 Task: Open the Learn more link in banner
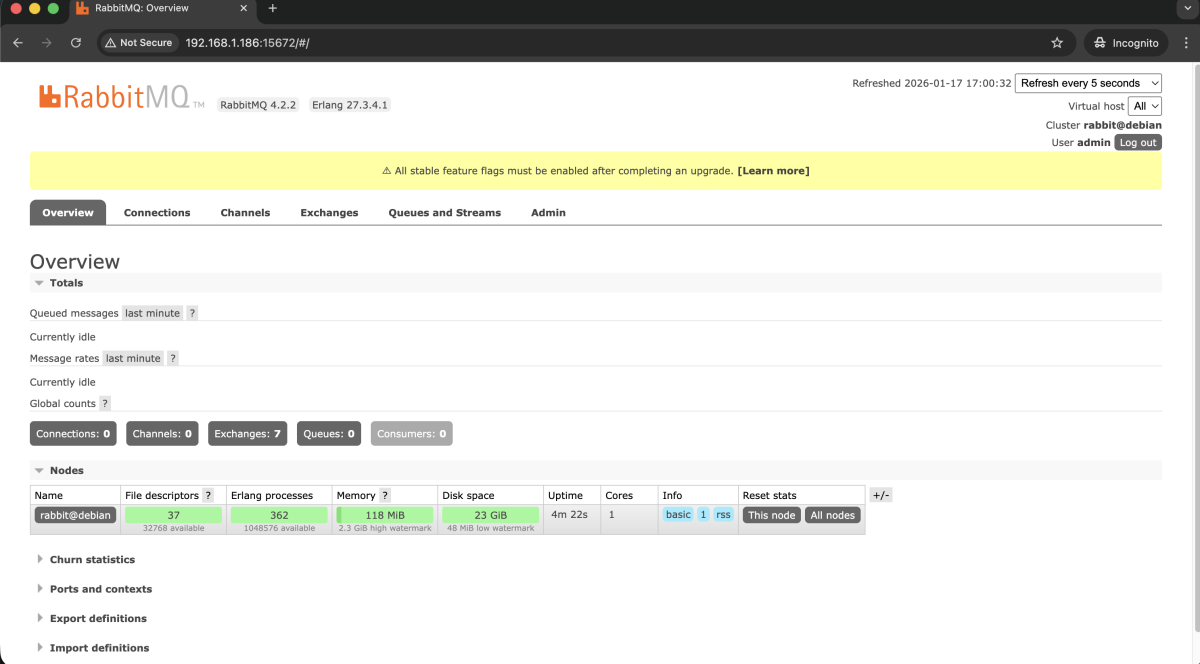pos(773,171)
